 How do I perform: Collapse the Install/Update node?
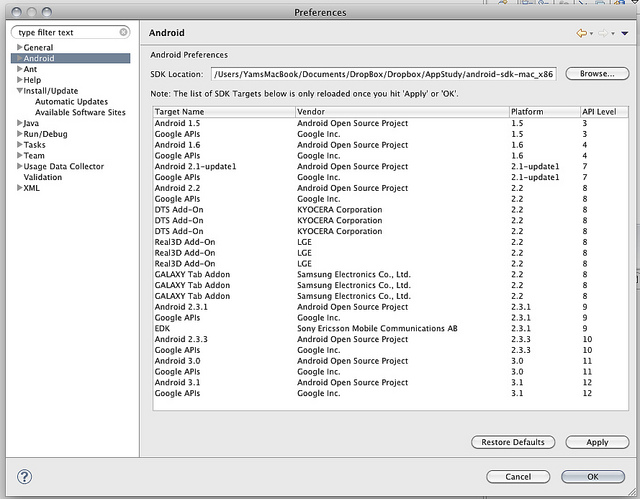(x=19, y=91)
